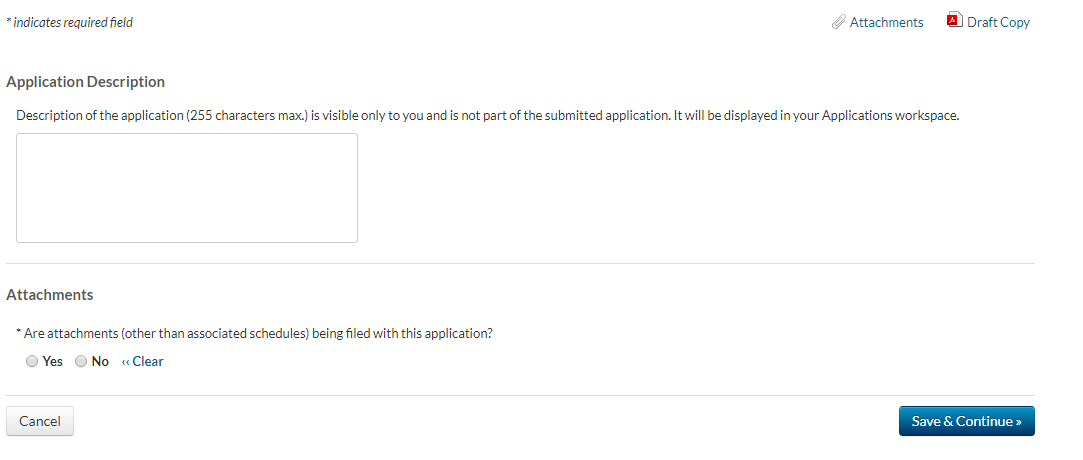Select the No radio button for attachments
The height and width of the screenshot is (460, 1083).
(81, 362)
